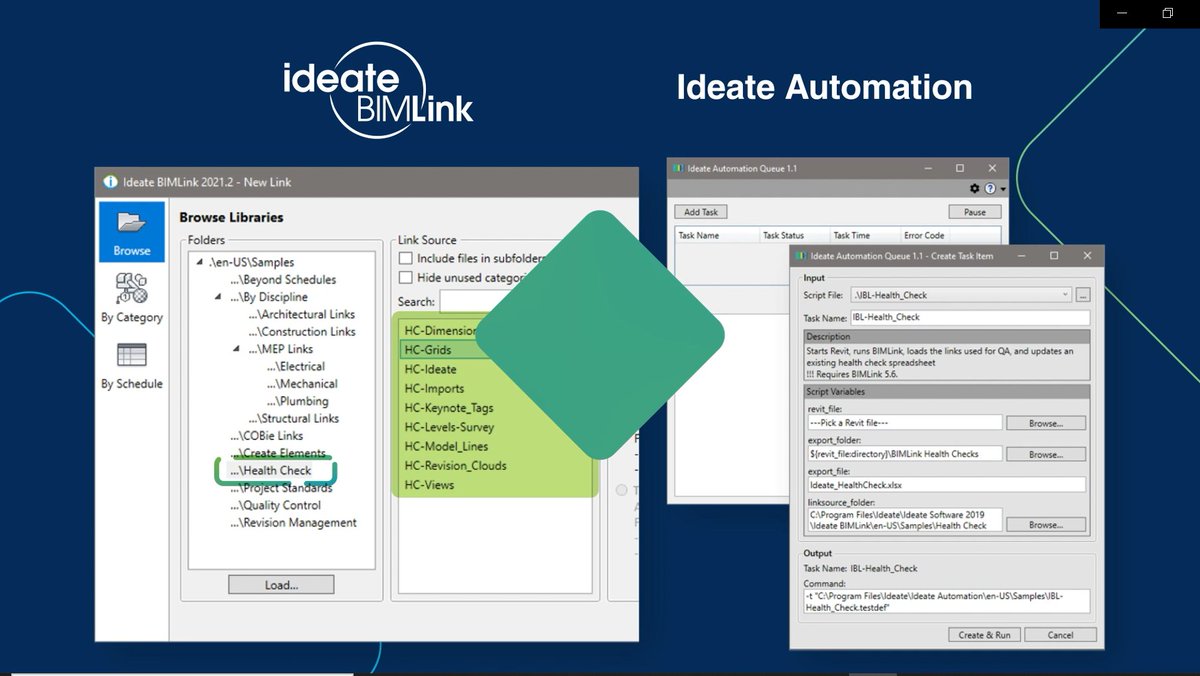The width and height of the screenshot is (1200, 676).
Task: Collapse the .\en-US\Samples folder node
Action: (x=200, y=262)
